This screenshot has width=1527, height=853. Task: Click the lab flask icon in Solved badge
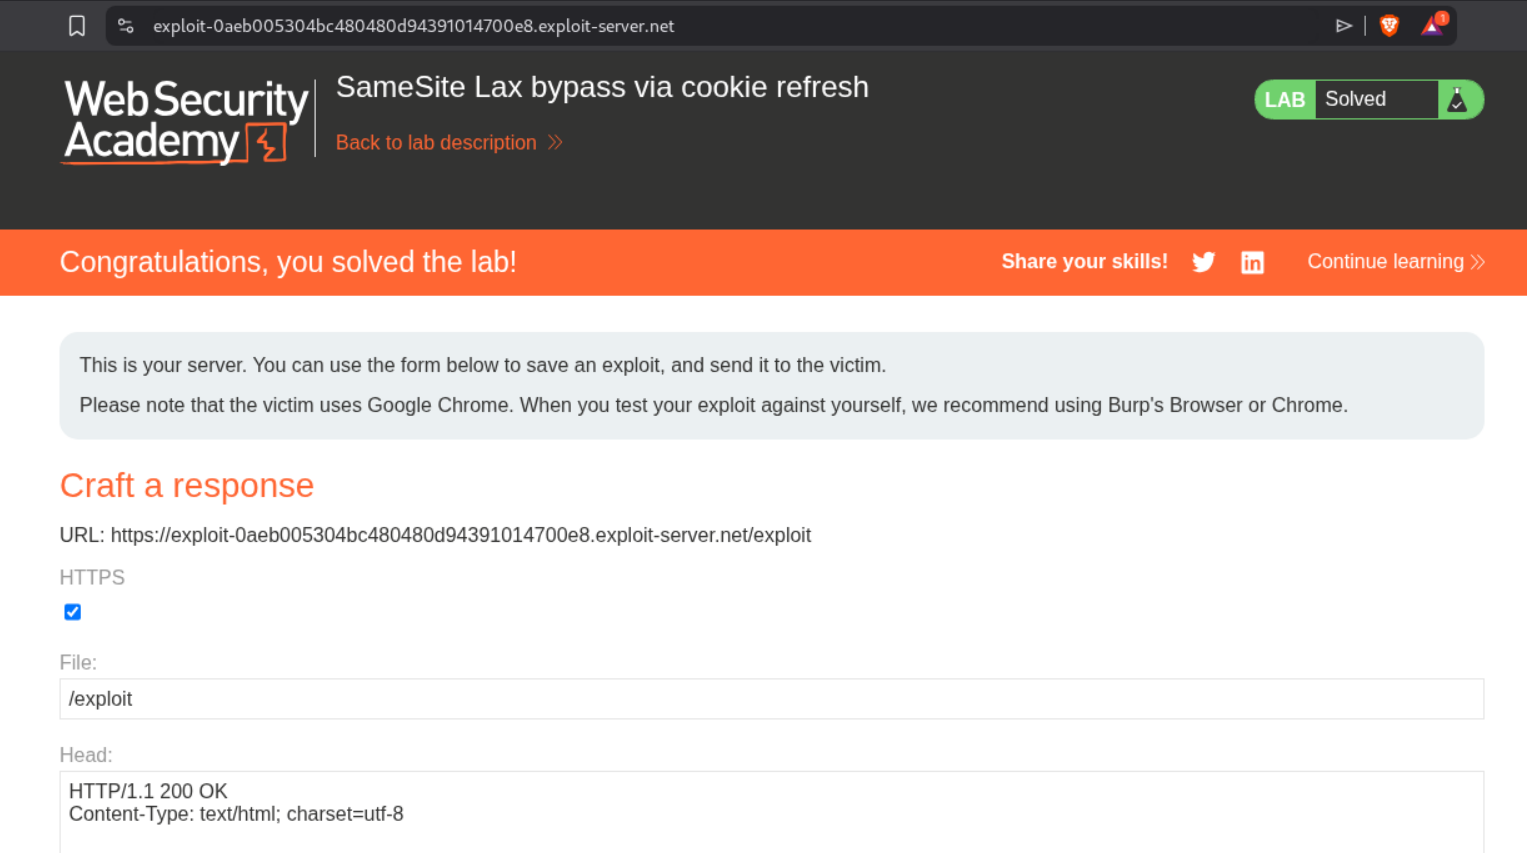coord(1458,100)
